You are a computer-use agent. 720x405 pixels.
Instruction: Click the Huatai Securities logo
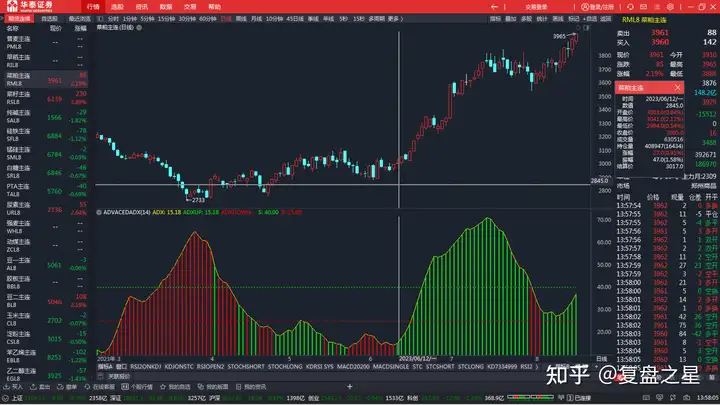click(x=29, y=6)
